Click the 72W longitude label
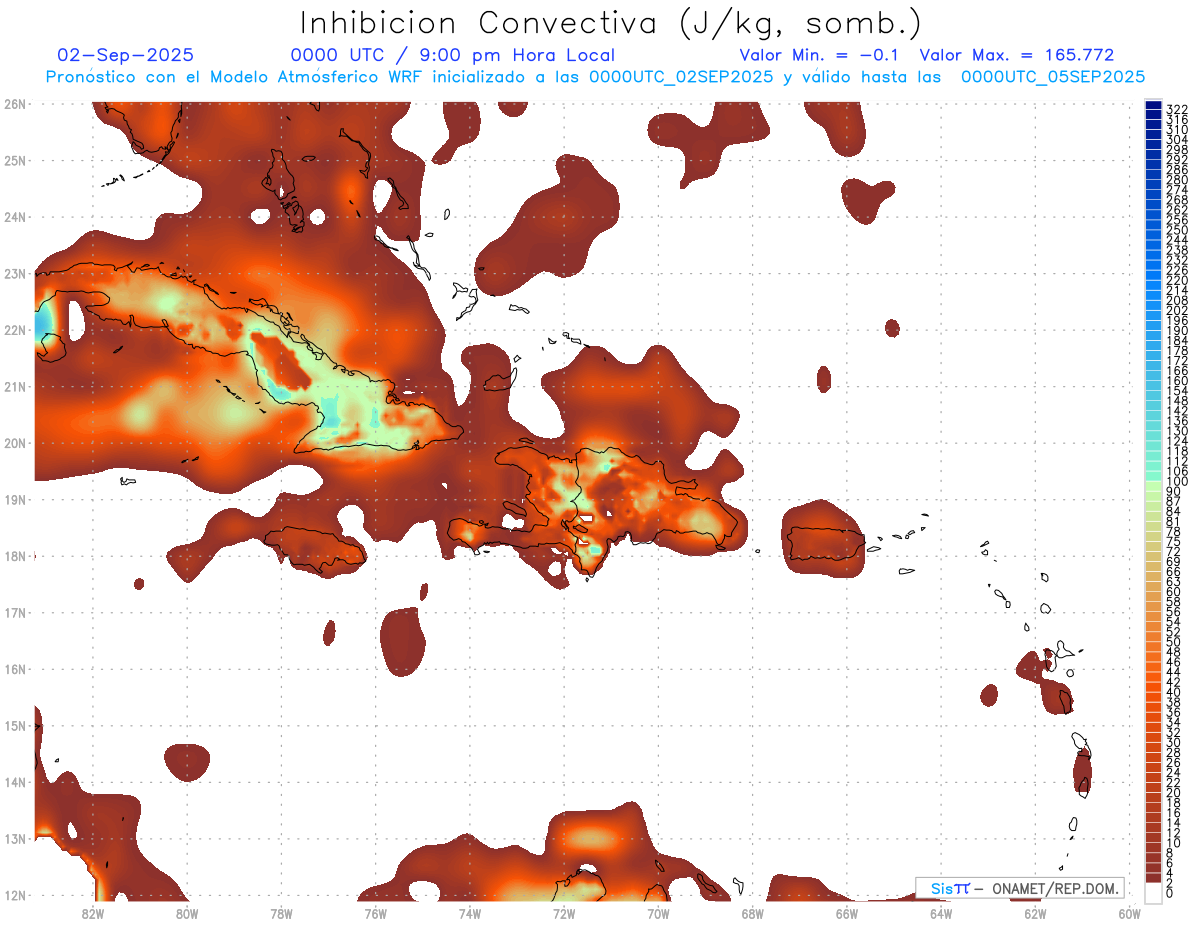 coord(564,913)
